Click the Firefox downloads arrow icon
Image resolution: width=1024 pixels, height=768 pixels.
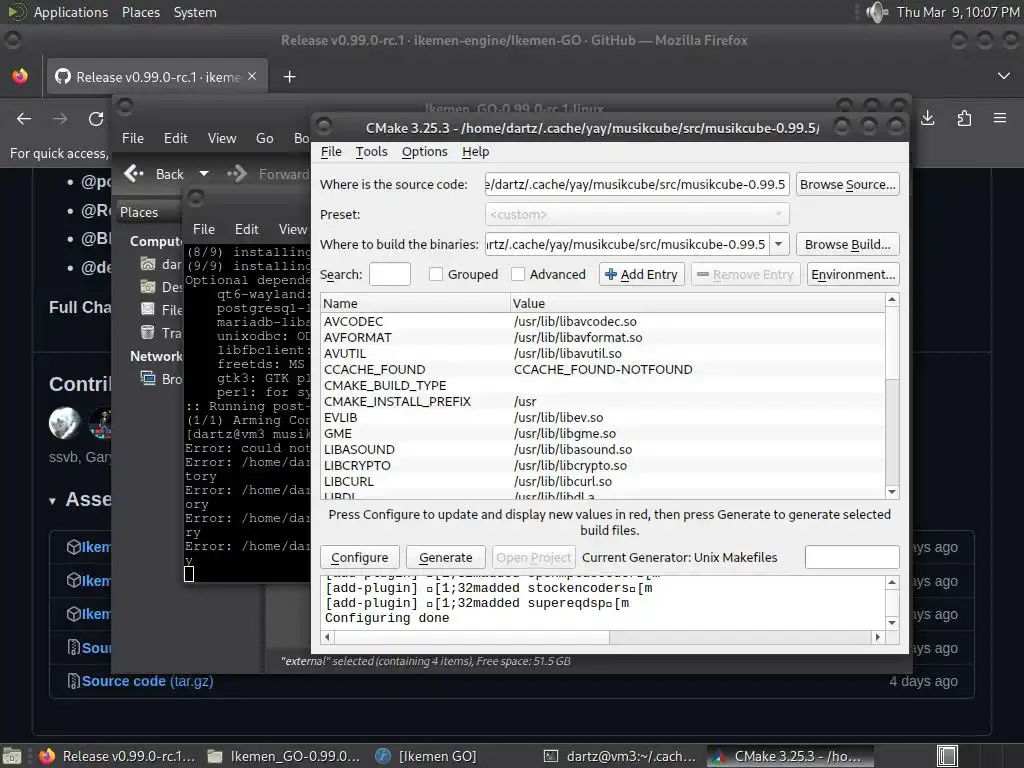[927, 118]
